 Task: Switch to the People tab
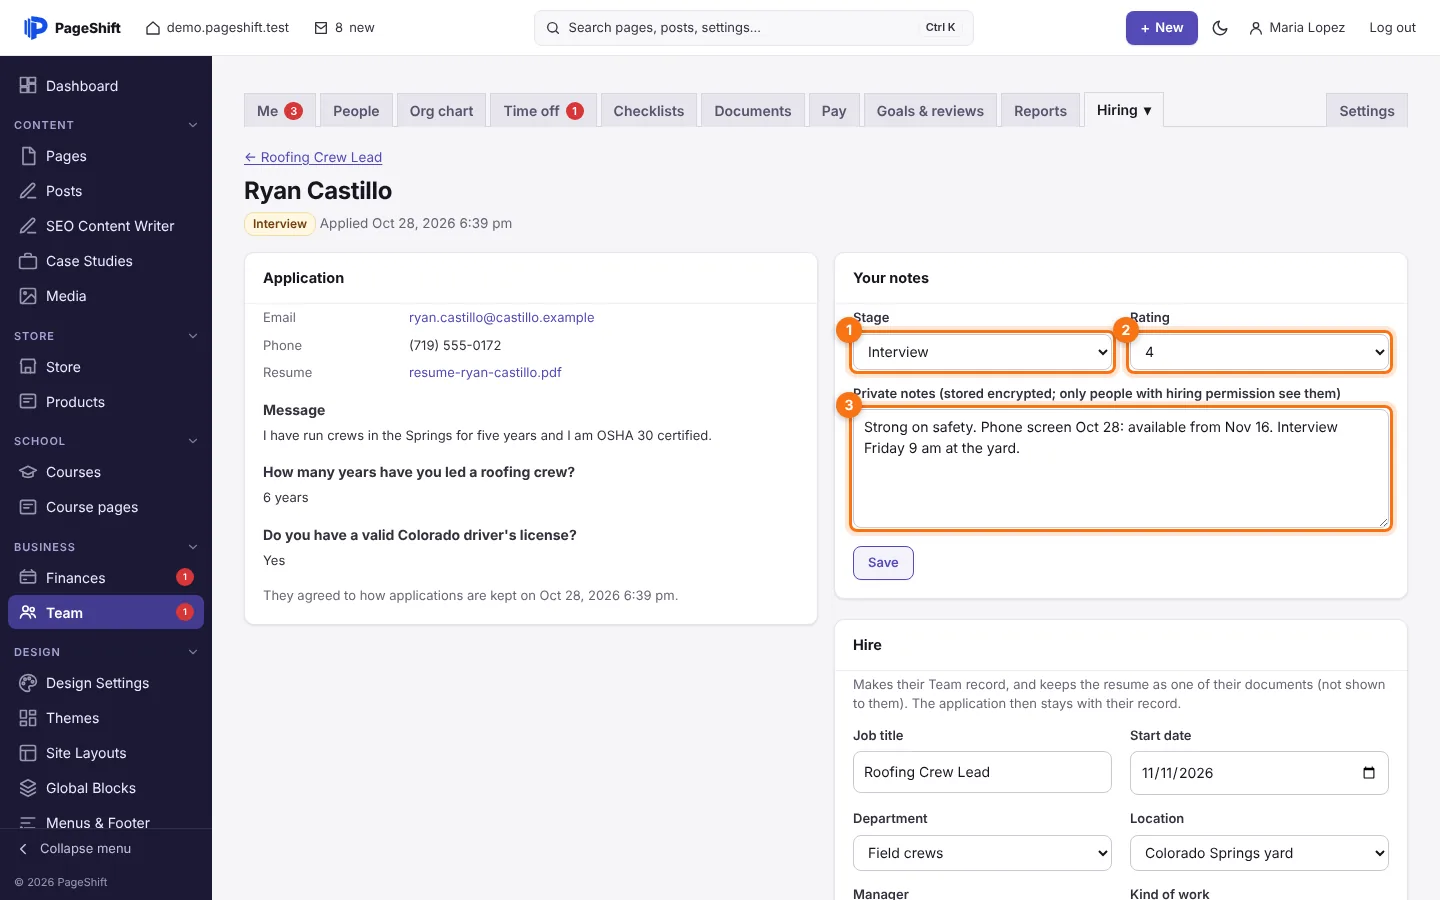pos(356,111)
